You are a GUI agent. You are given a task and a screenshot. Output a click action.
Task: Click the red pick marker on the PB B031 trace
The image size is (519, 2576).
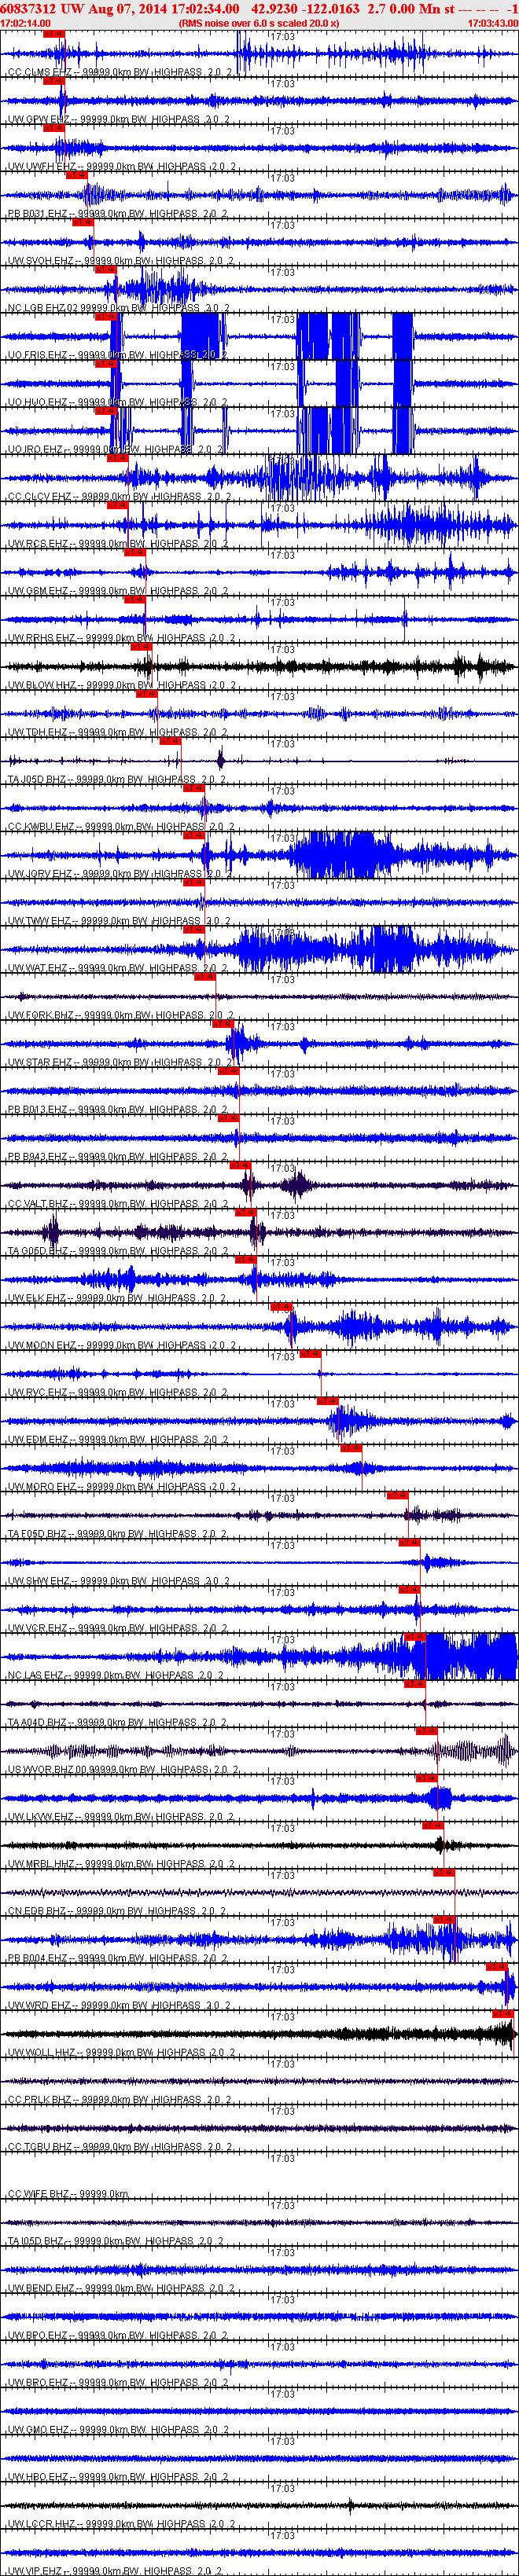[x=76, y=175]
